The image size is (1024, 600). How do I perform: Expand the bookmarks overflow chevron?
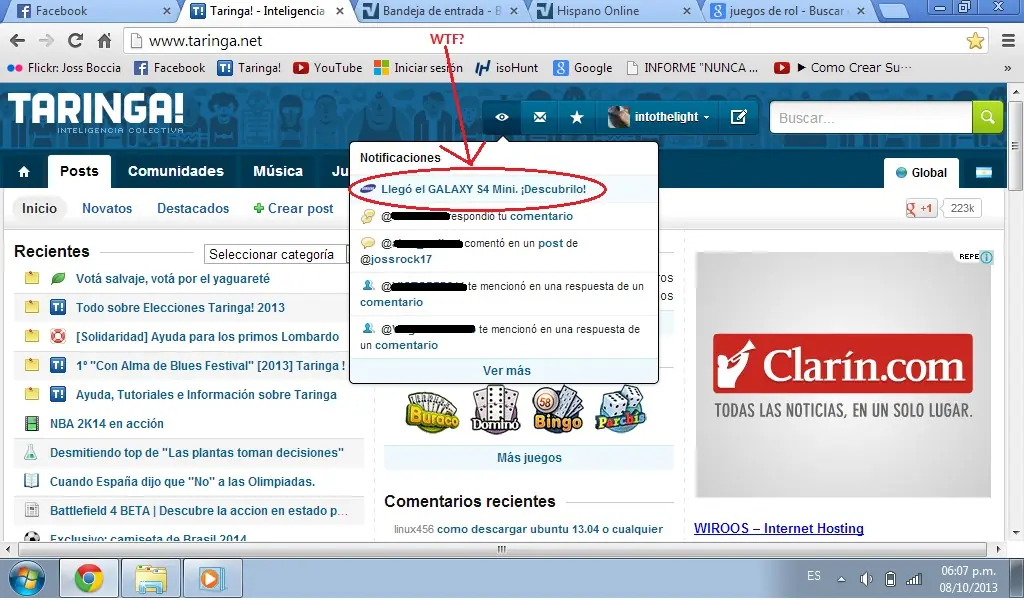(x=1007, y=68)
